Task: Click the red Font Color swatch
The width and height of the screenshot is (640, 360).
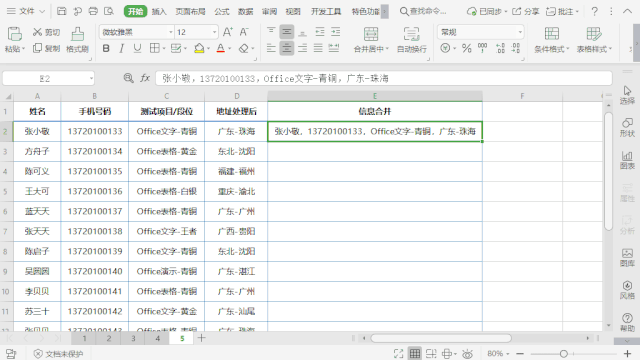Action: click(221, 48)
